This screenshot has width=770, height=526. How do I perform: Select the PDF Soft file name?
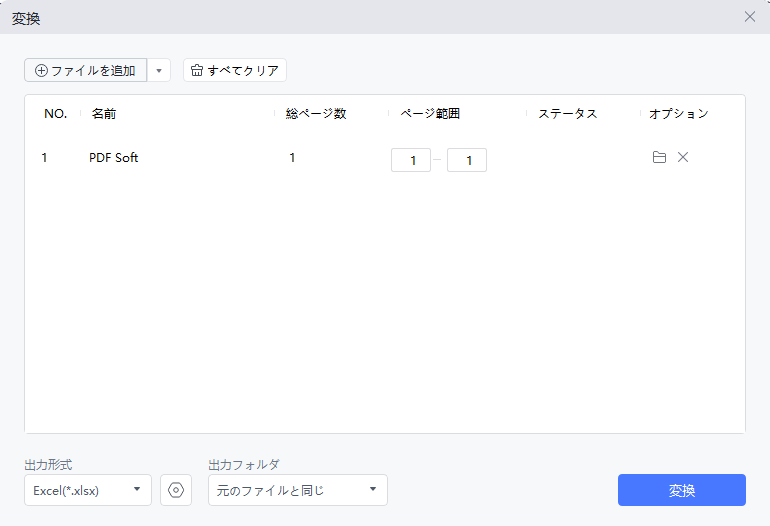[113, 158]
